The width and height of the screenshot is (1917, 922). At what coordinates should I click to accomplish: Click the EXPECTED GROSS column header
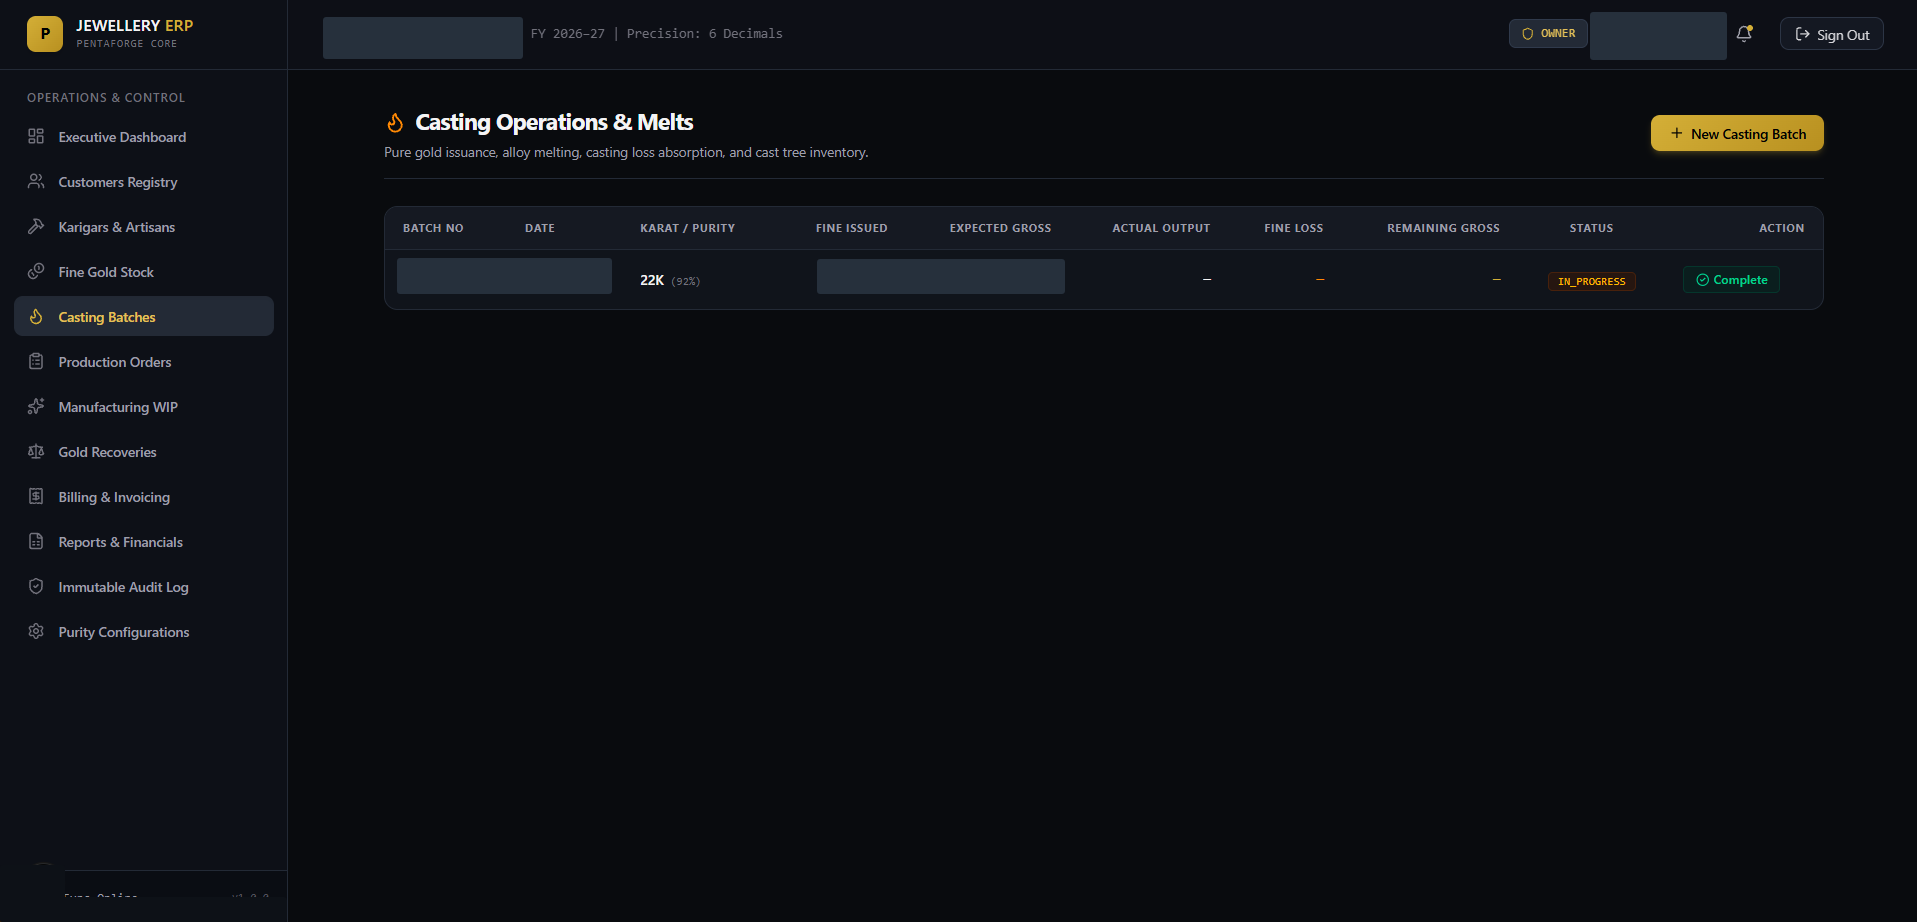(x=1000, y=228)
